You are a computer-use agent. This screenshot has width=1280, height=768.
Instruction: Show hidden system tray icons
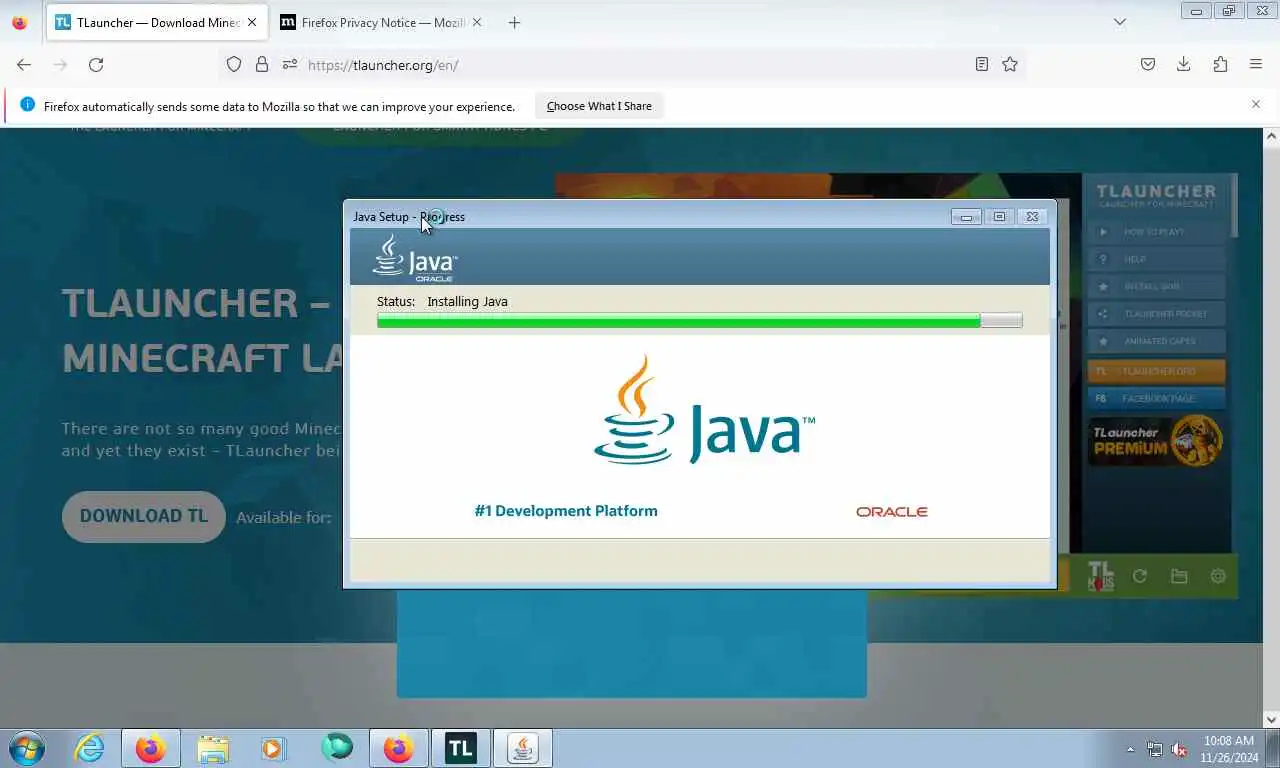[x=1131, y=749]
